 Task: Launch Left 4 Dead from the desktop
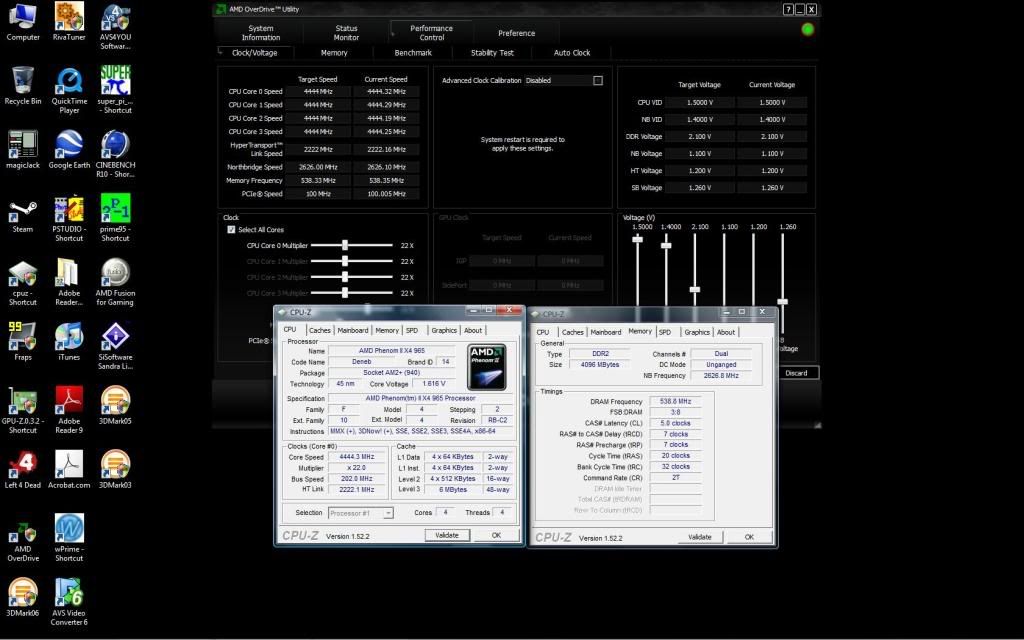click(23, 469)
